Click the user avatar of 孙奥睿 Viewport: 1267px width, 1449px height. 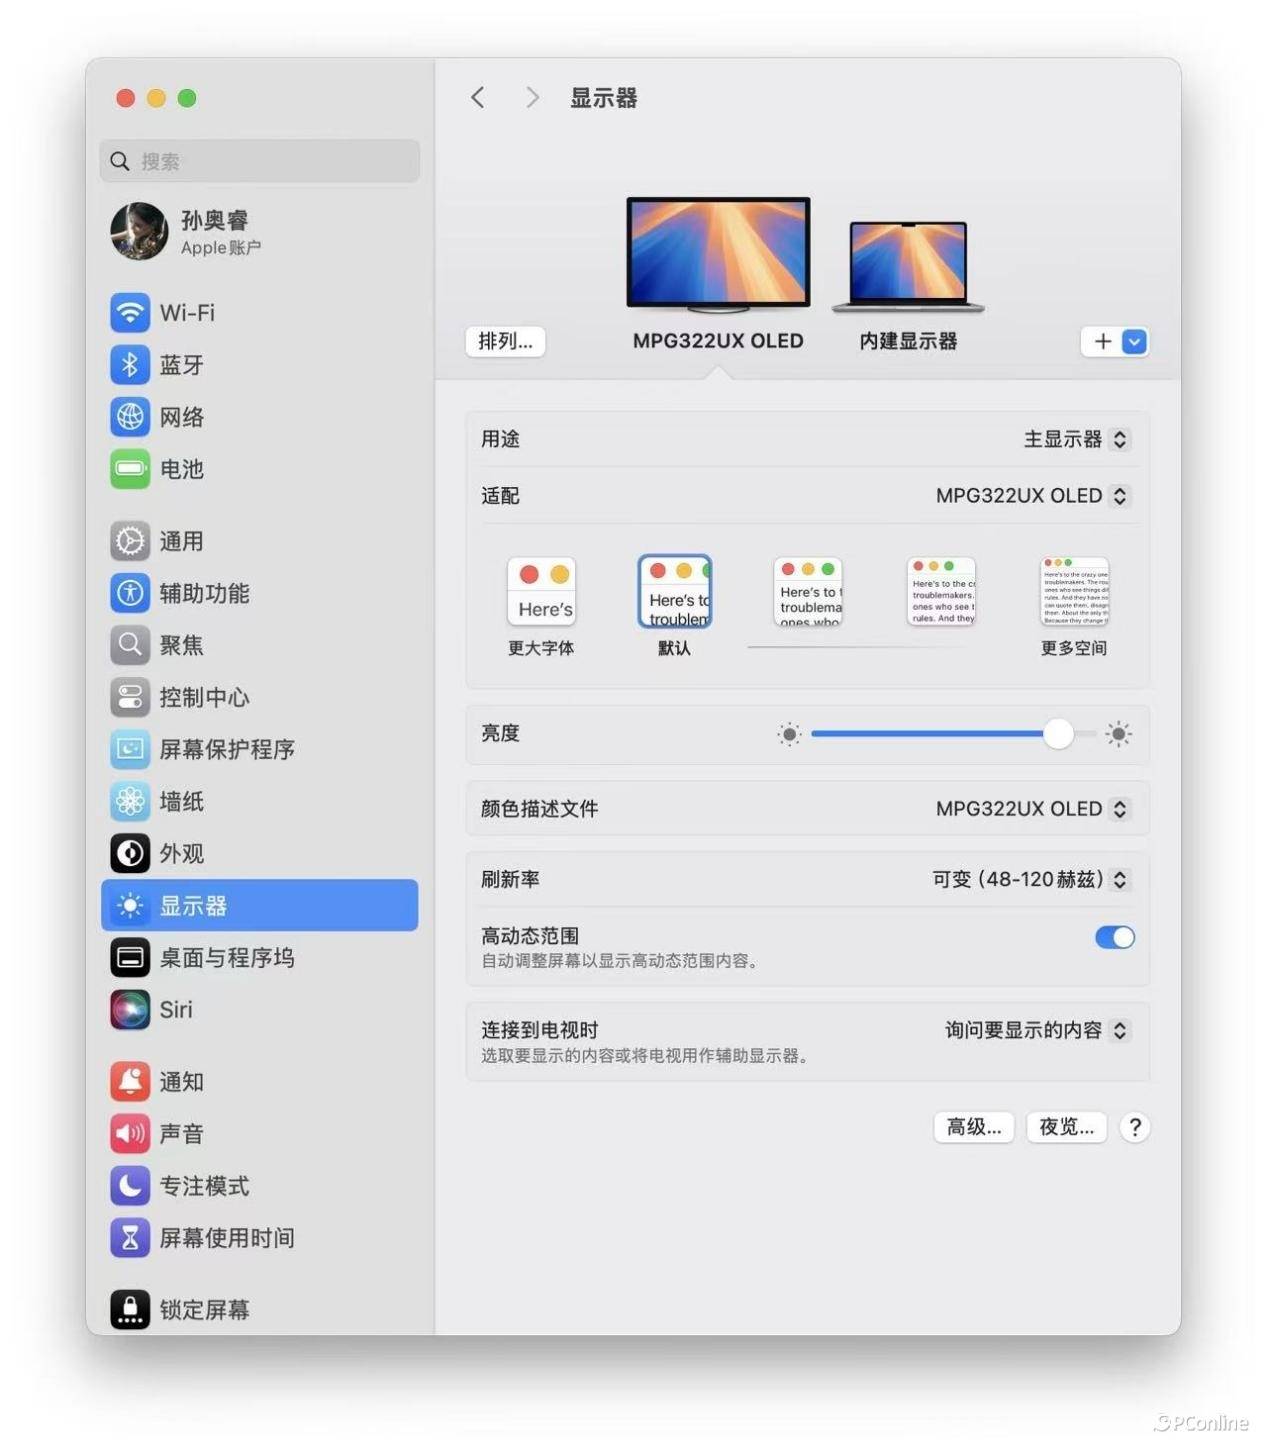139,231
